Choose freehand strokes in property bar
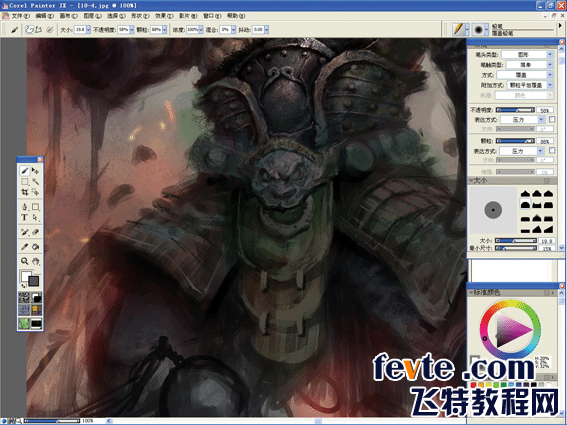The height and width of the screenshot is (425, 567). (x=29, y=30)
